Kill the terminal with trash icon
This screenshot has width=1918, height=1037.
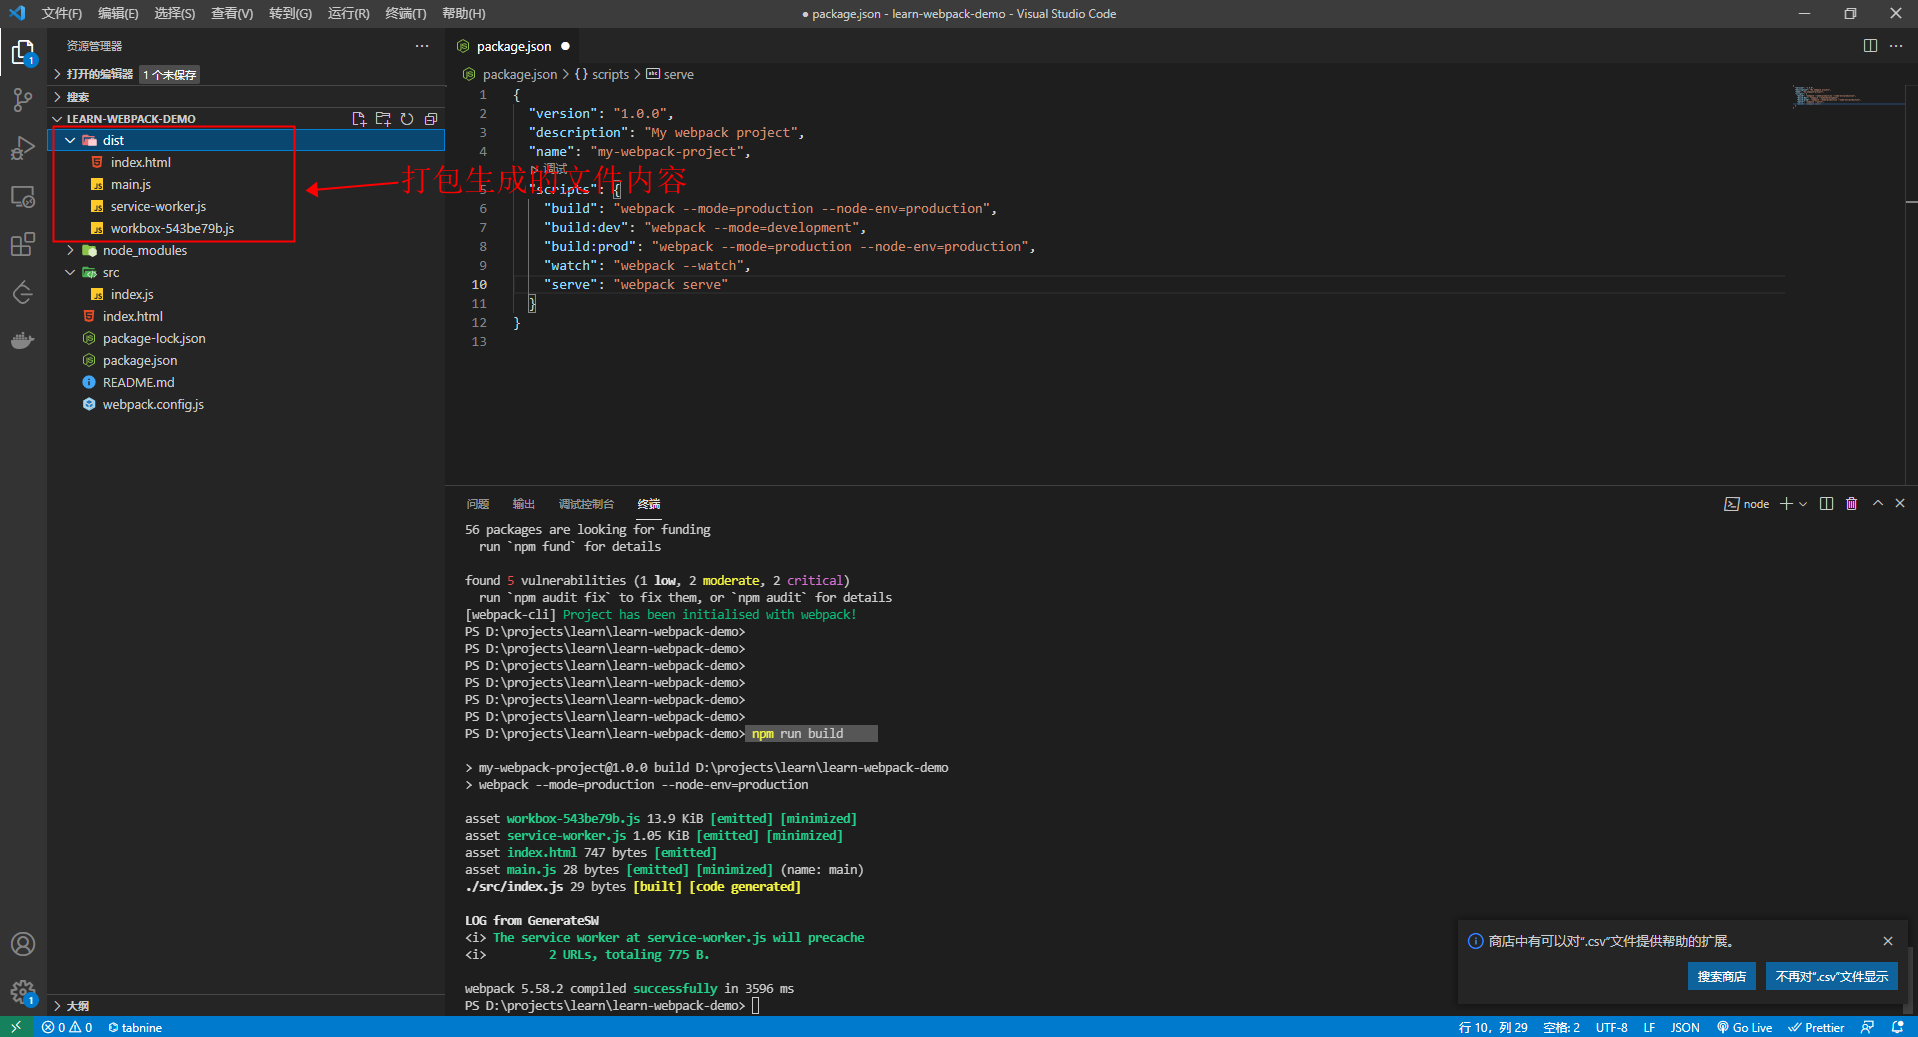point(1851,504)
